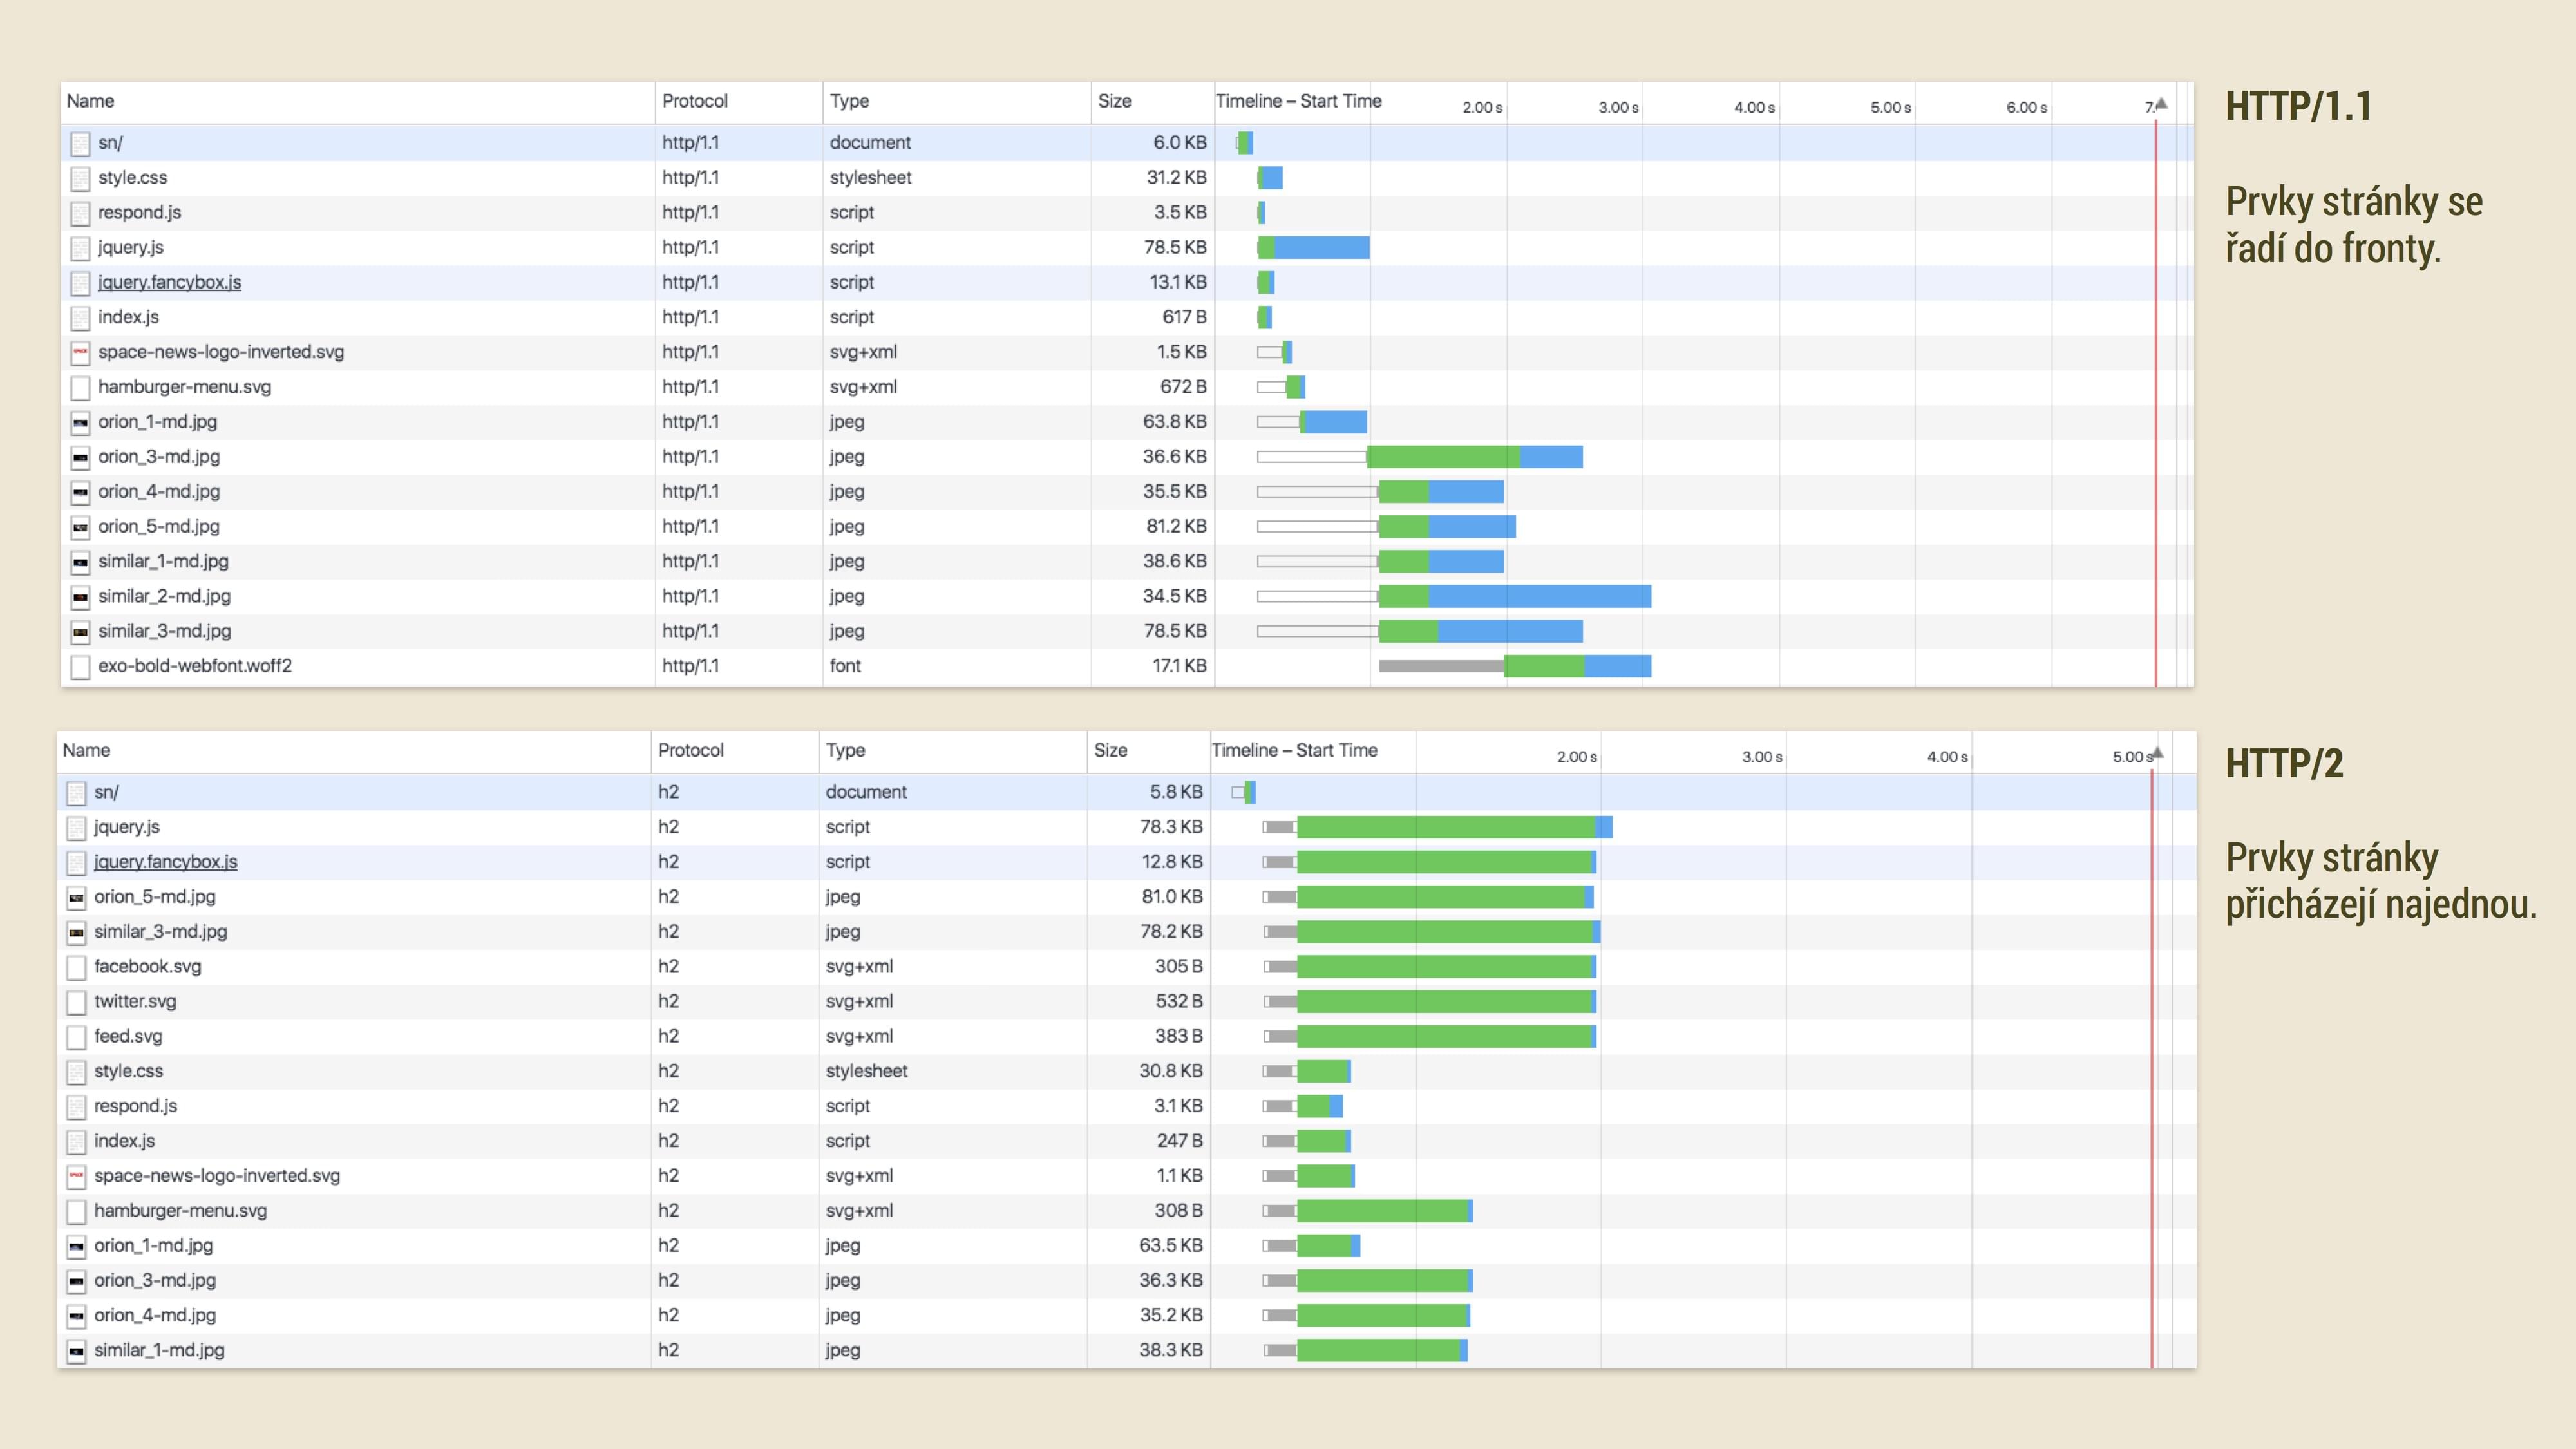Screen dimensions: 2576x1449
Task: Click sort triangle in top timeline header
Action: click(2161, 103)
